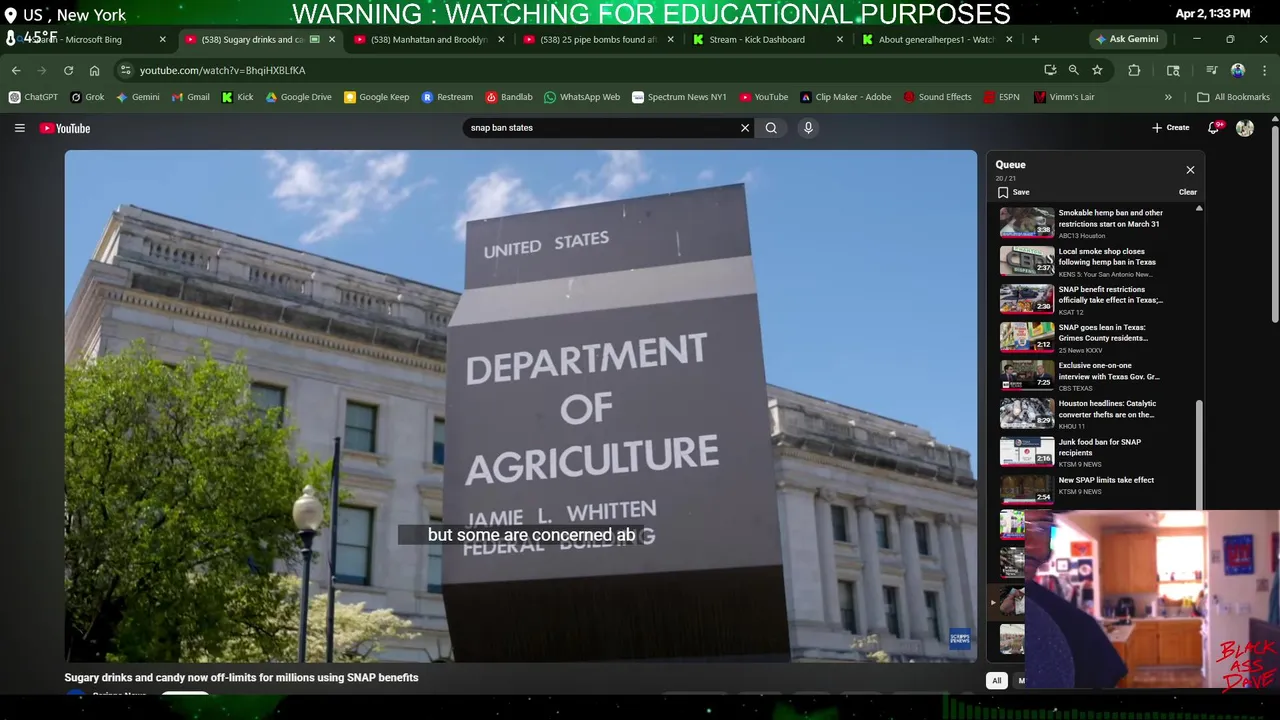The height and width of the screenshot is (720, 1280).
Task: Click the video title Sugary drinks and candy
Action: click(241, 678)
